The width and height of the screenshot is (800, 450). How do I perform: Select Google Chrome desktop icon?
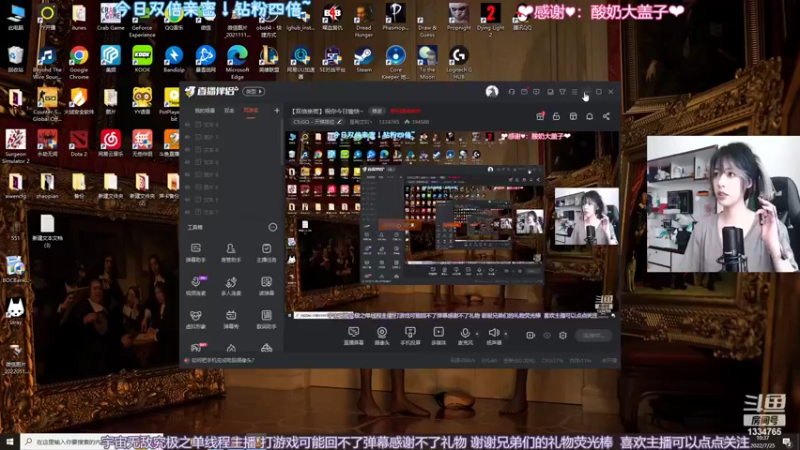[x=79, y=62]
